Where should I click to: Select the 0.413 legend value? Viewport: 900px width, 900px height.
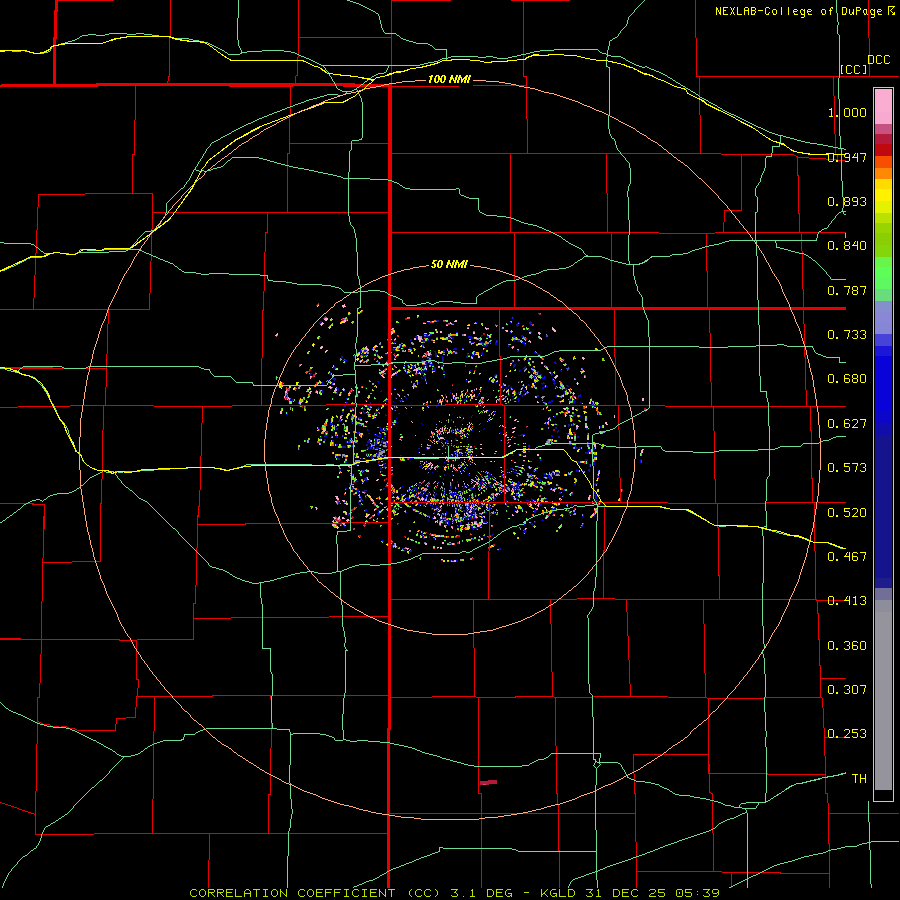click(847, 601)
